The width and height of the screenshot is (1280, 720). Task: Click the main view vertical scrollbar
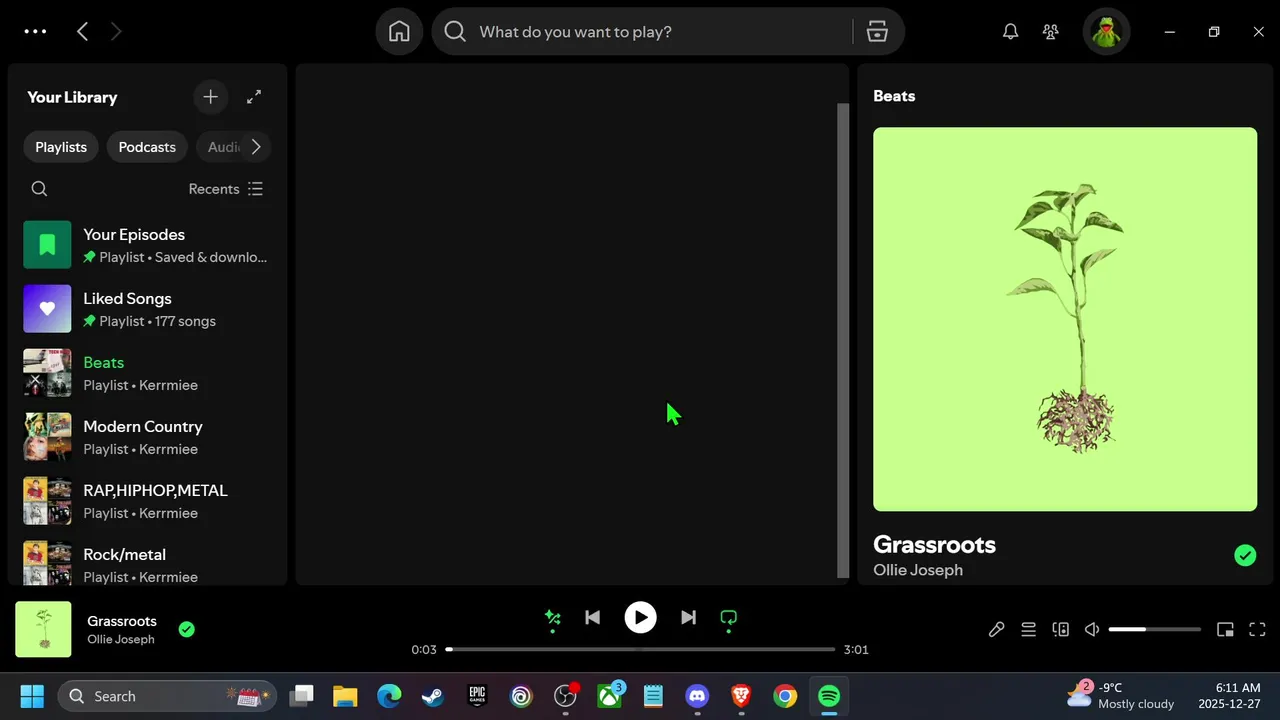[842, 340]
